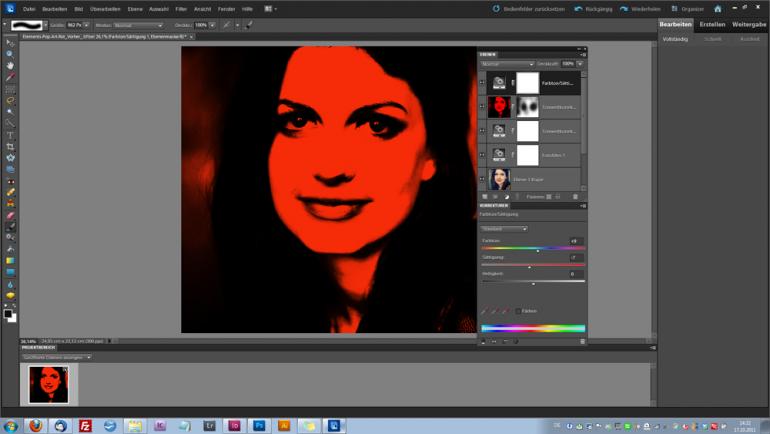Click Bedienfelder zurücksetzen button

pos(529,9)
